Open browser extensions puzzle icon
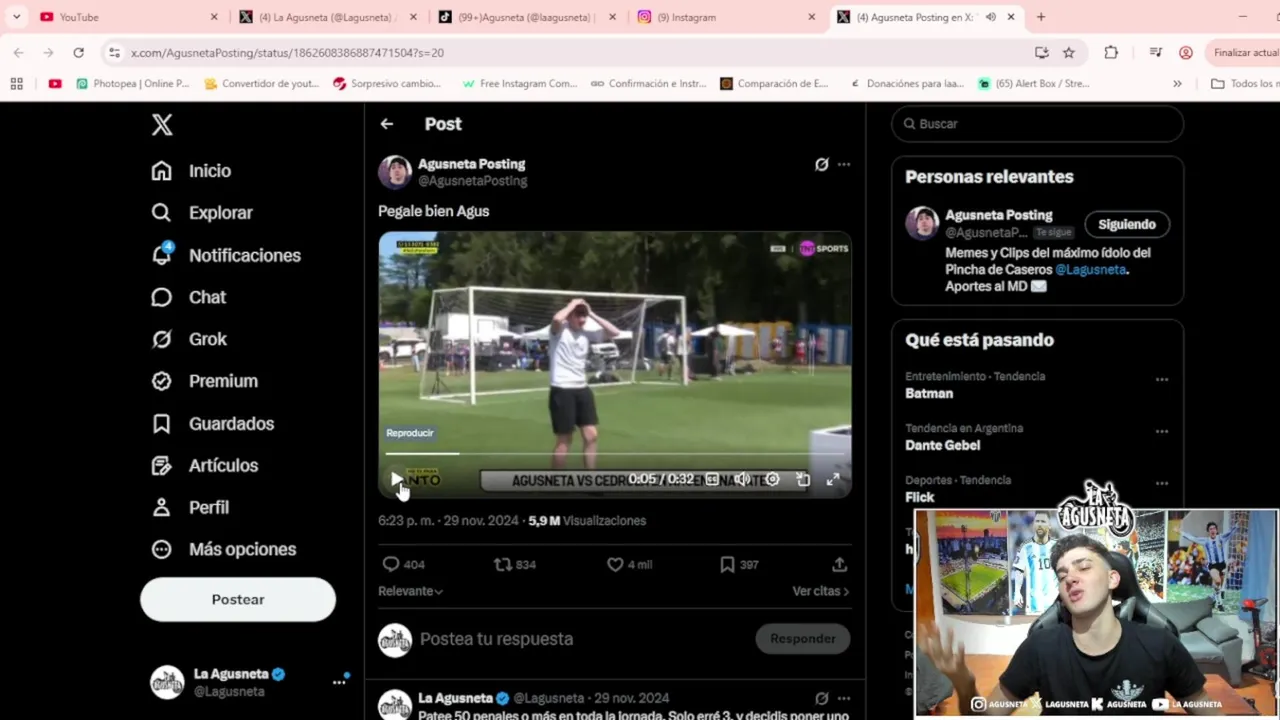The width and height of the screenshot is (1280, 720). point(1111,52)
